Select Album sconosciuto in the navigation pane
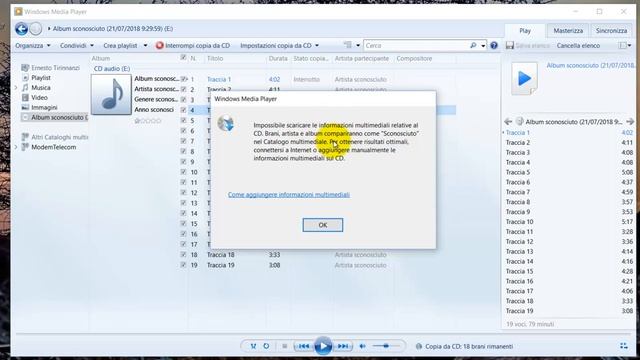This screenshot has width=640, height=360. (55, 118)
